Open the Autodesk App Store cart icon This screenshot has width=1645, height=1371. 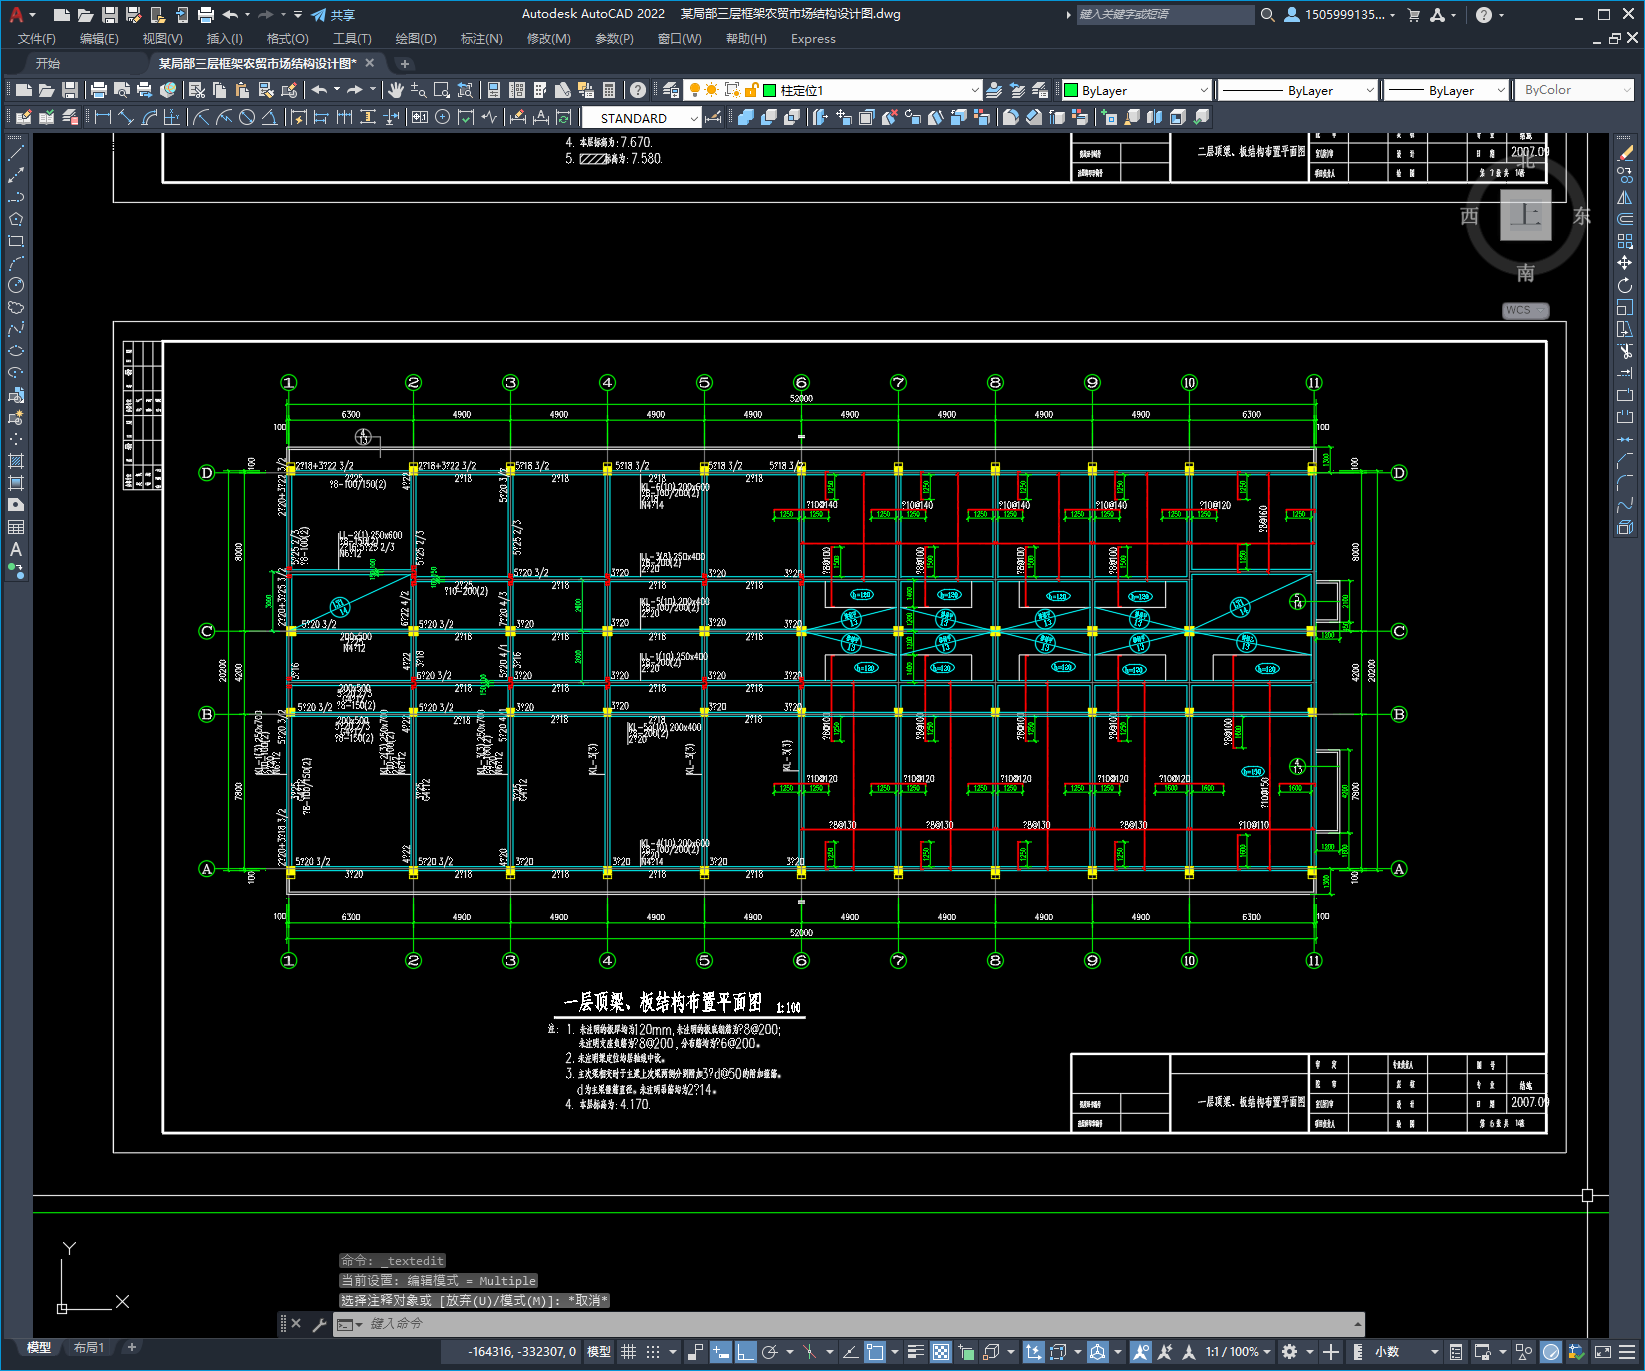tap(1414, 15)
